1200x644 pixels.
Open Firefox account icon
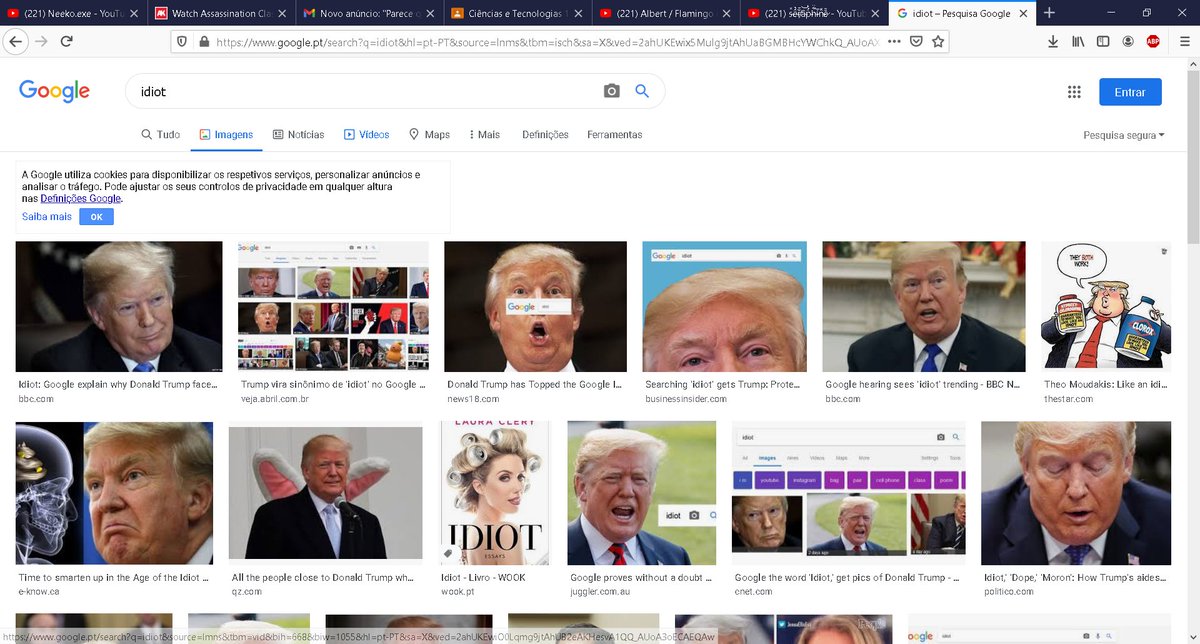coord(1128,42)
